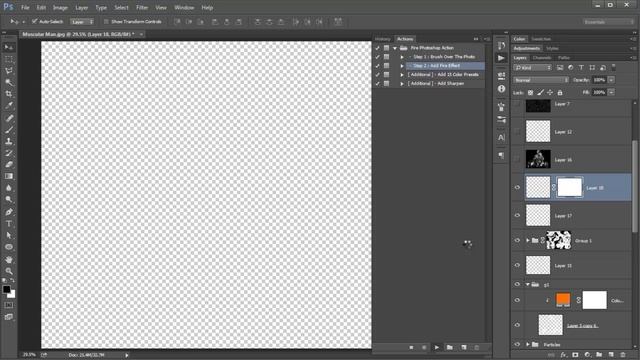Click the Layer 16 thumbnail
The height and width of the screenshot is (360, 640).
point(538,159)
